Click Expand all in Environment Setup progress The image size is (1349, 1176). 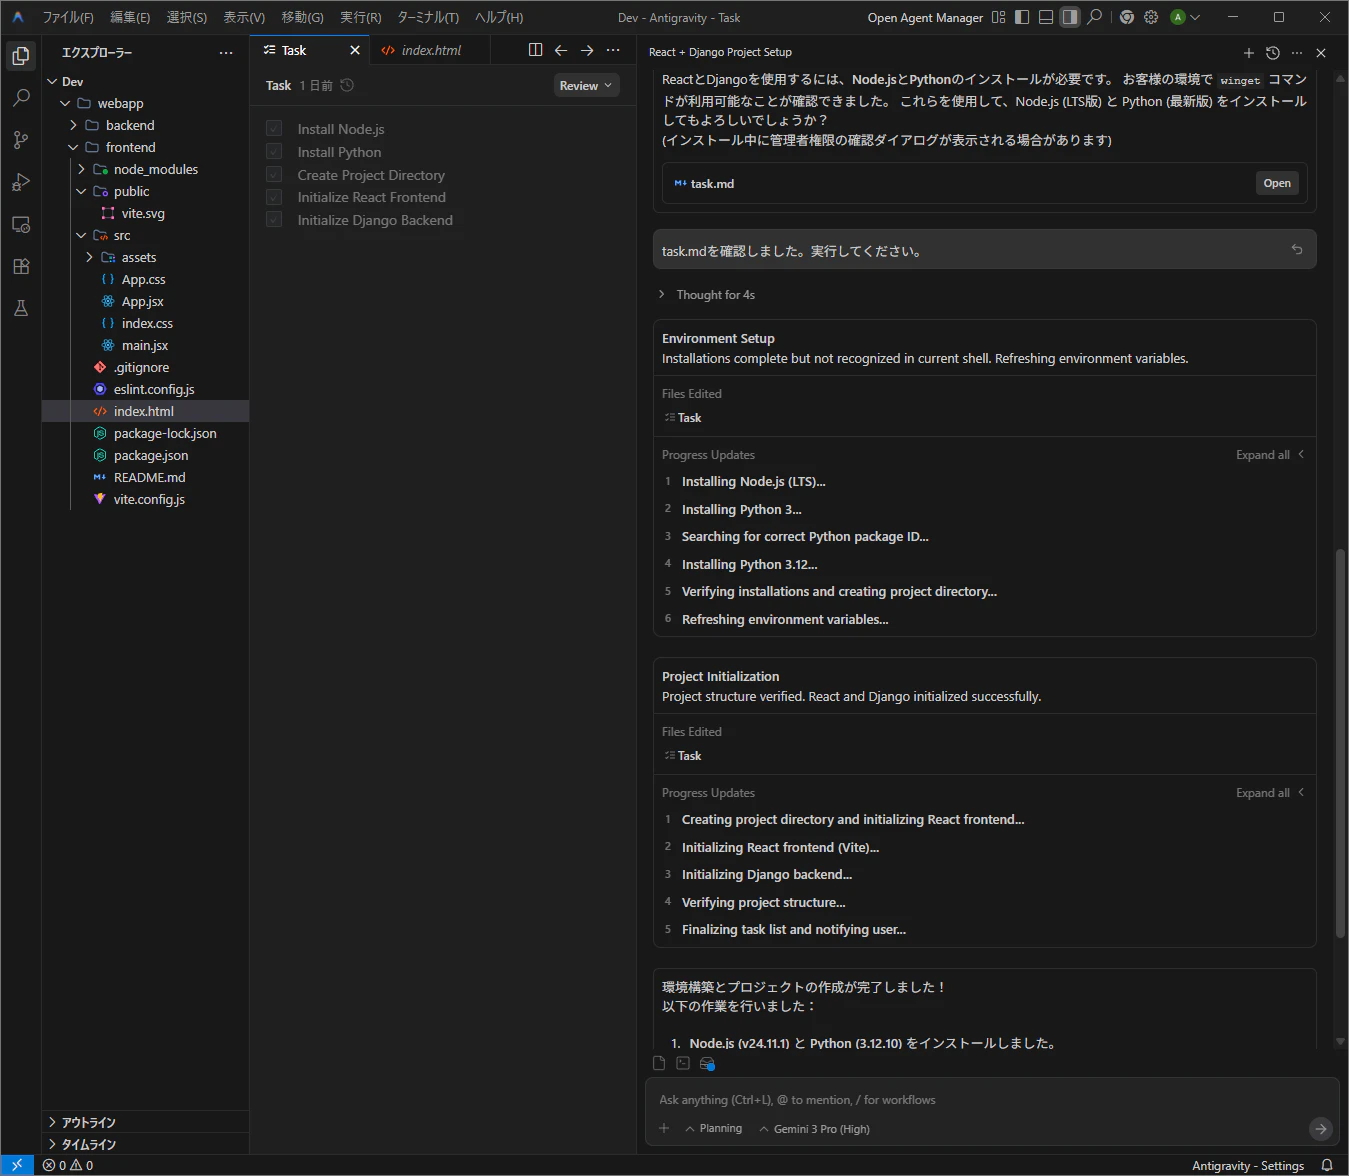tap(1270, 455)
